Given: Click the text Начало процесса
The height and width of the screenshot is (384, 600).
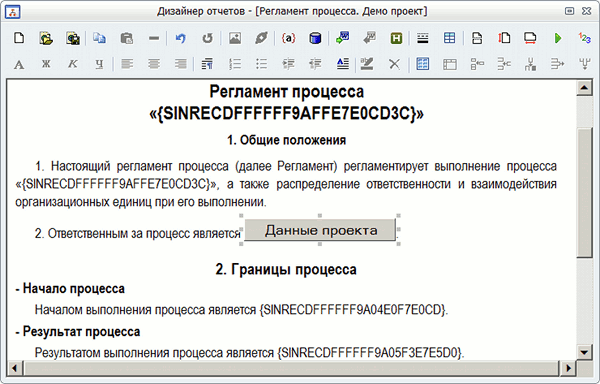Looking at the screenshot, I should tap(74, 288).
